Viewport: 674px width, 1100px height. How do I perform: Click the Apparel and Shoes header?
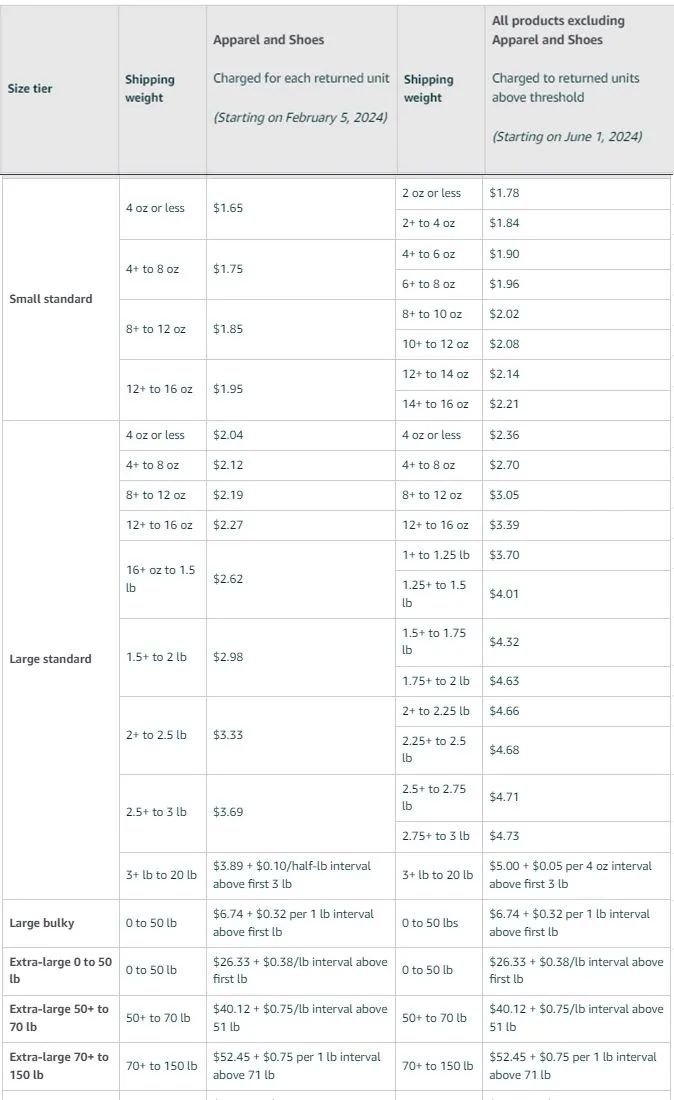pos(269,40)
